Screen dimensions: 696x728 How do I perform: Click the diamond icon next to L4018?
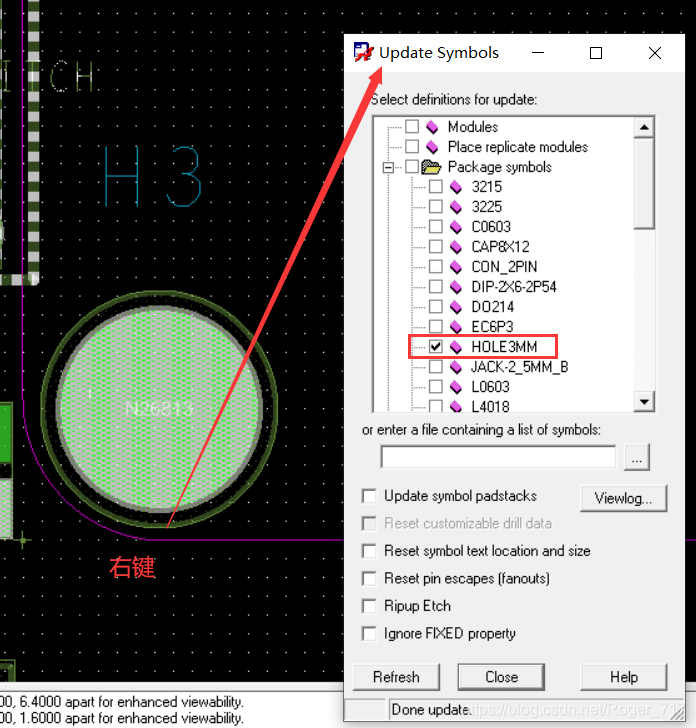tap(456, 407)
